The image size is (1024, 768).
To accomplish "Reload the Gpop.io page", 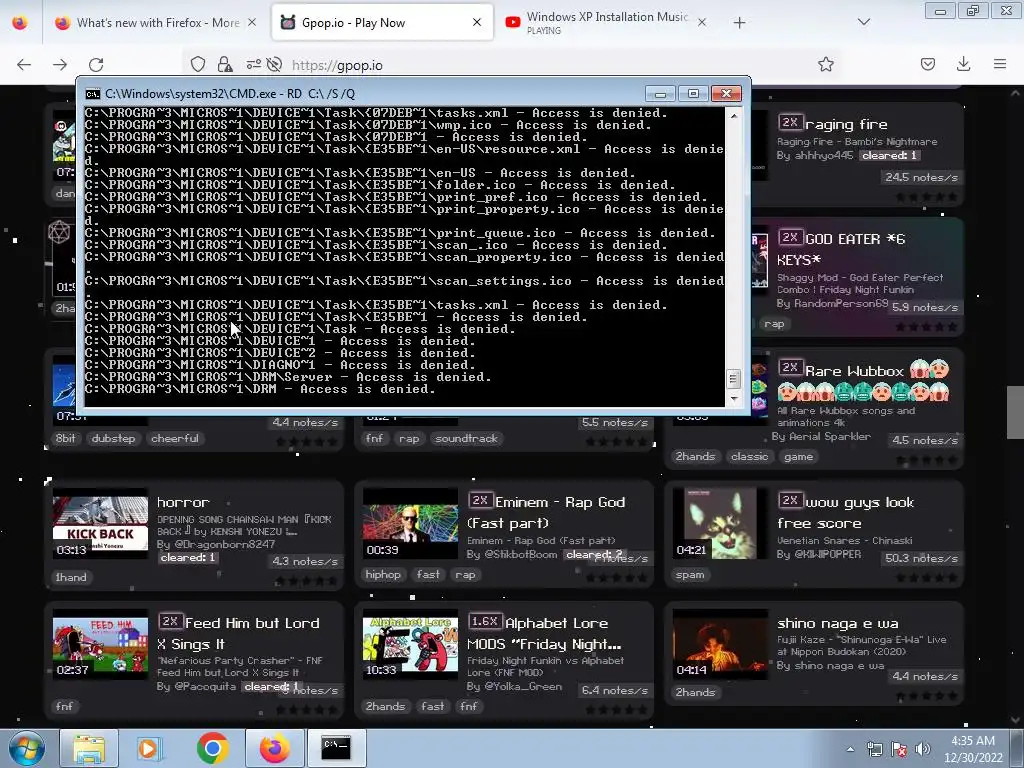I will [96, 65].
